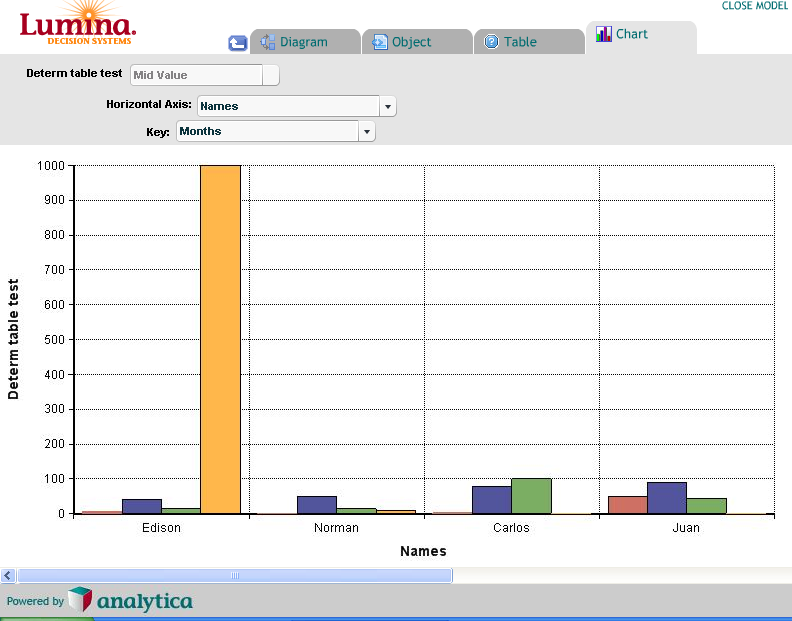Click the Determ table test label above the chart
Screen dimensions: 792x621
pyautogui.click(x=74, y=73)
